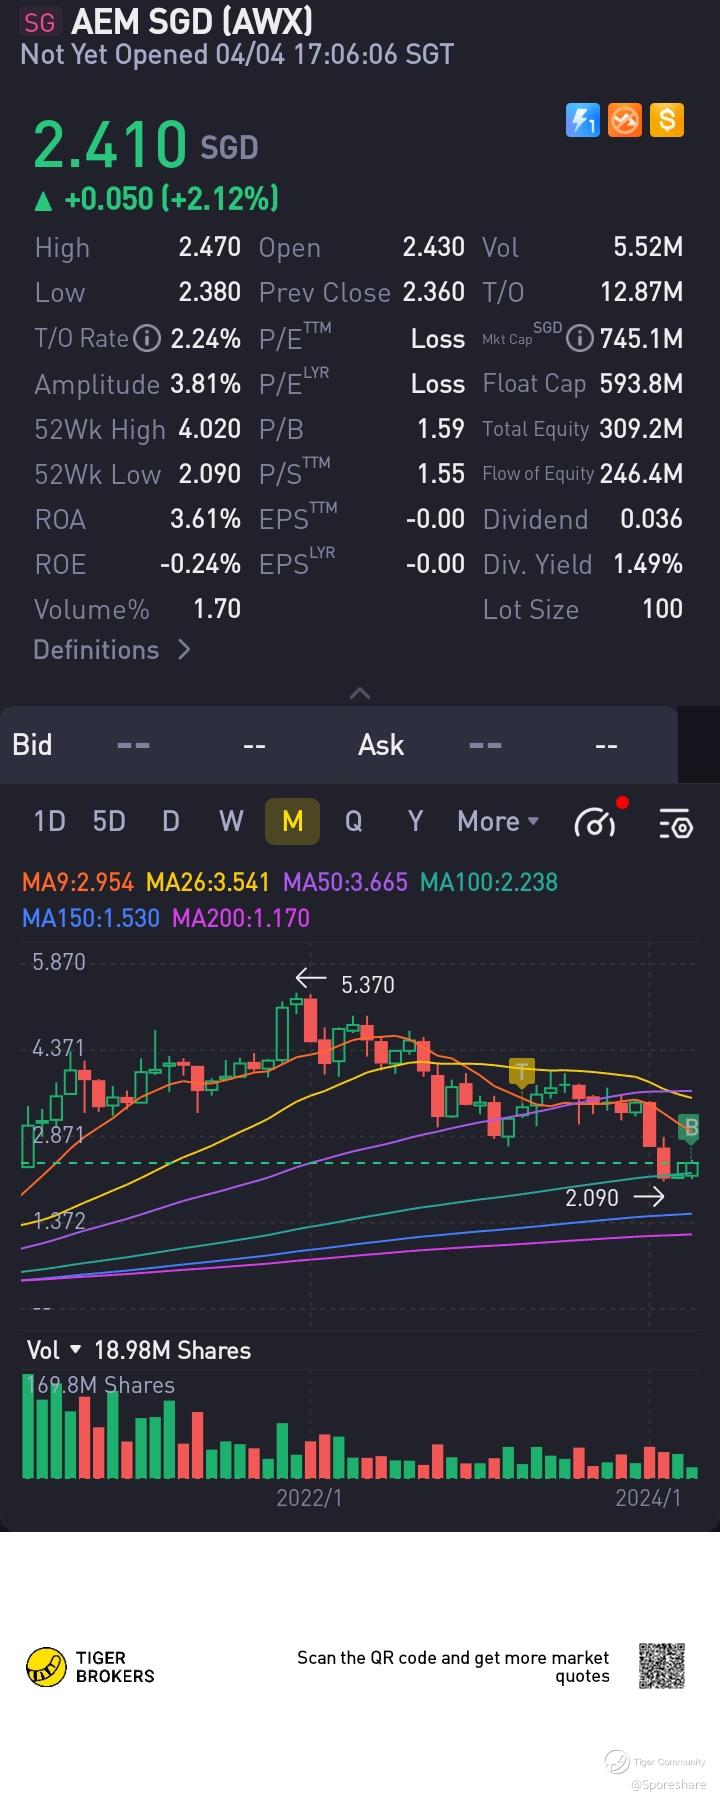
Task: Tap the MA150:1.530 indicator label
Action: (x=91, y=918)
